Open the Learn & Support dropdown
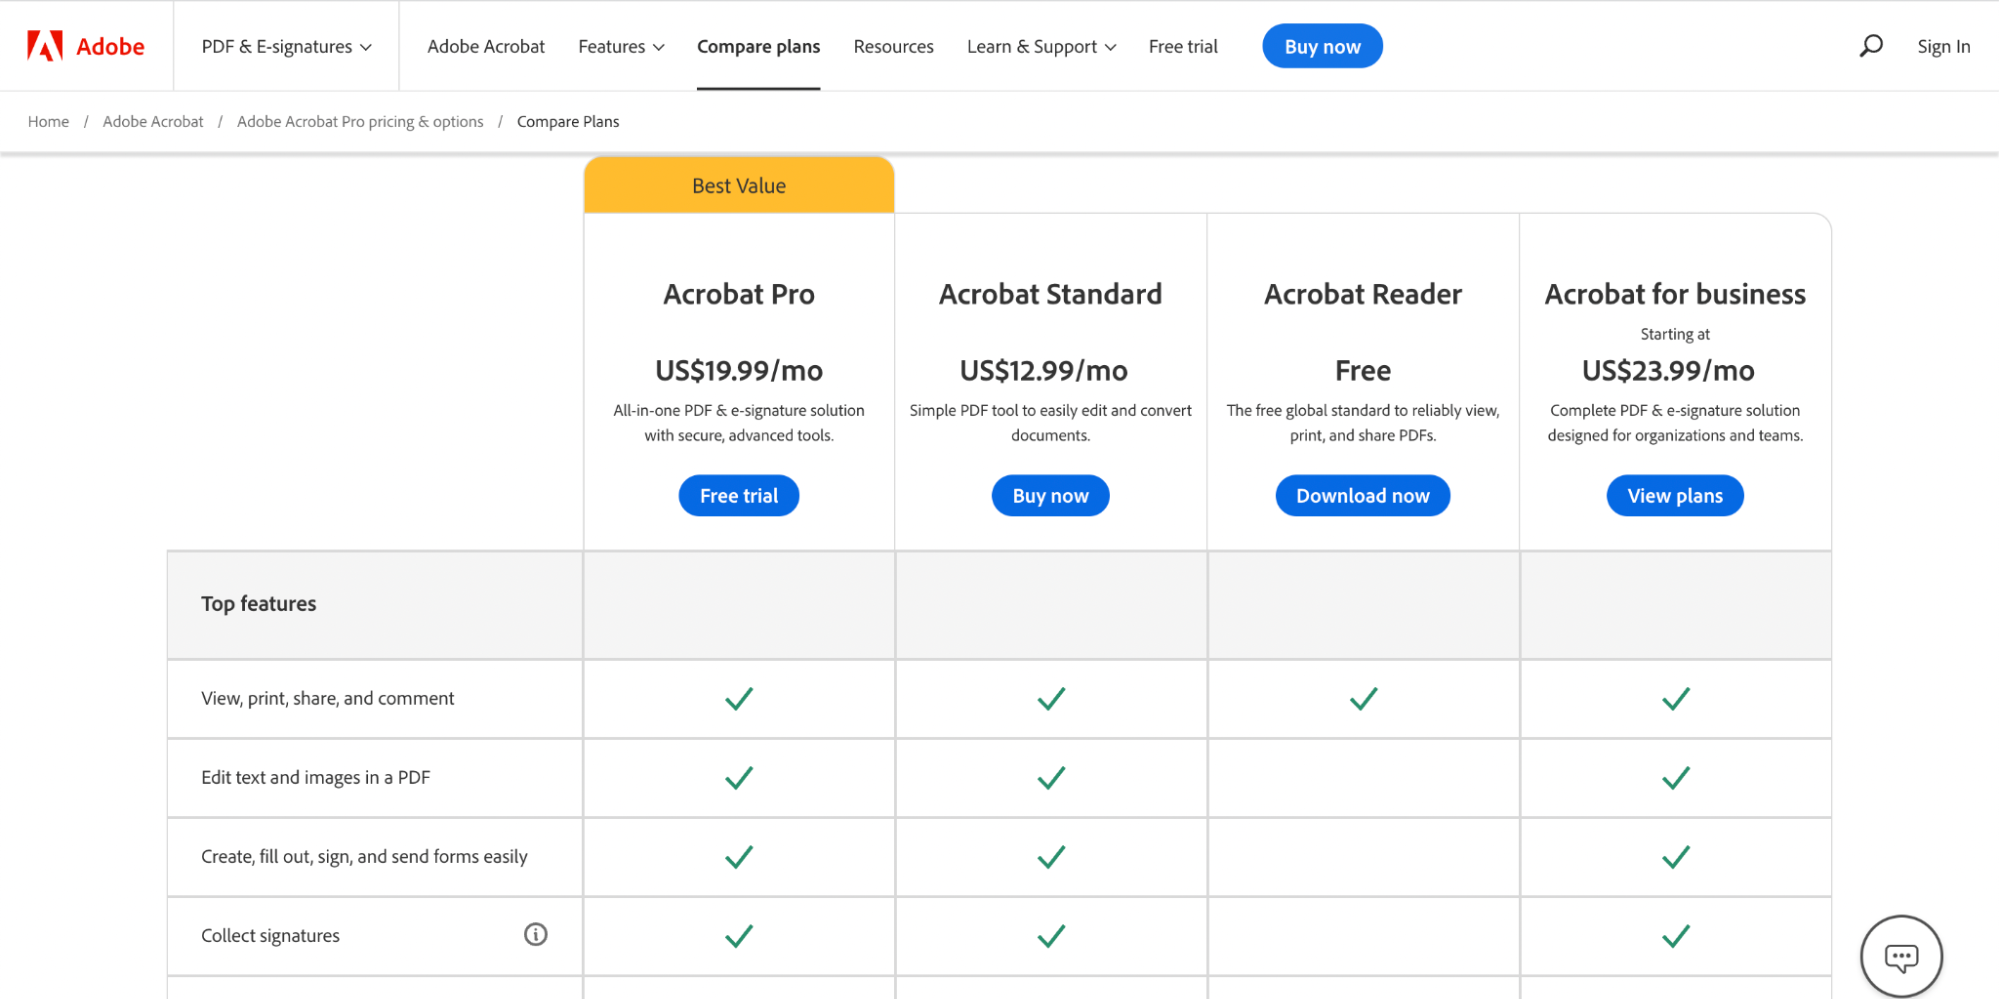Viewport: 1999px width, 1000px height. pyautogui.click(x=1041, y=47)
